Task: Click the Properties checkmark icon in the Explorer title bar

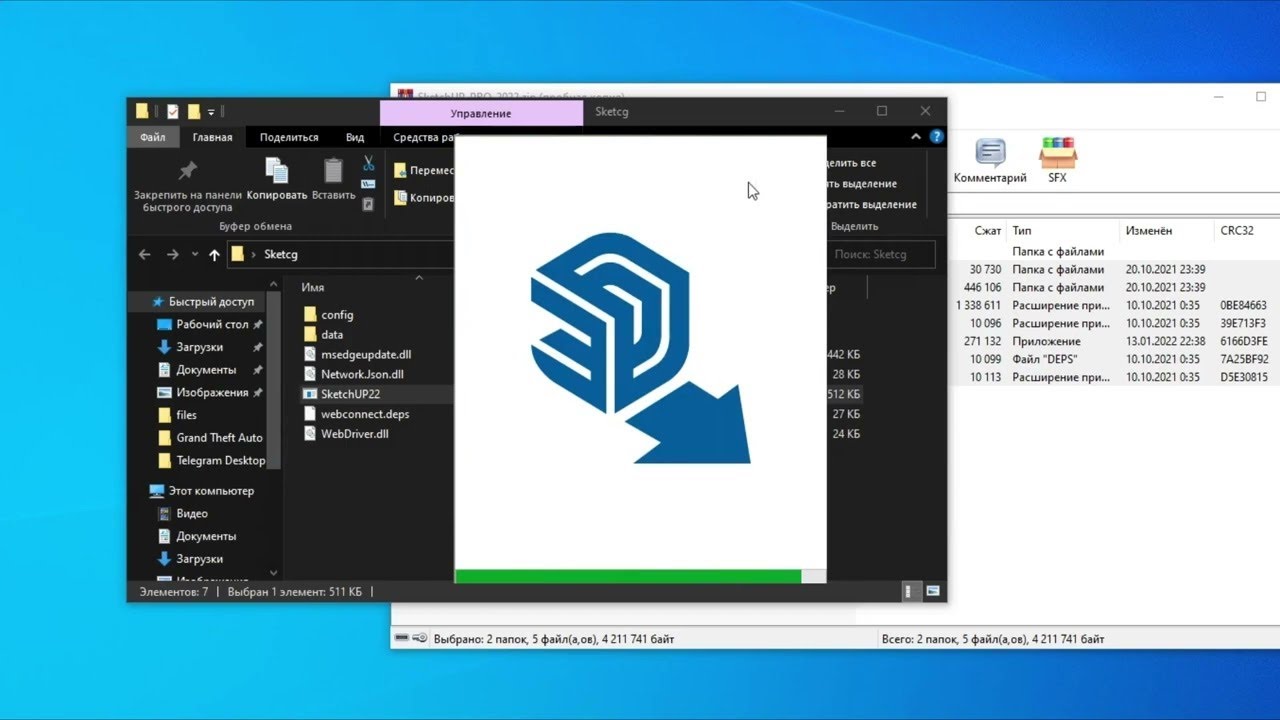Action: tap(173, 111)
